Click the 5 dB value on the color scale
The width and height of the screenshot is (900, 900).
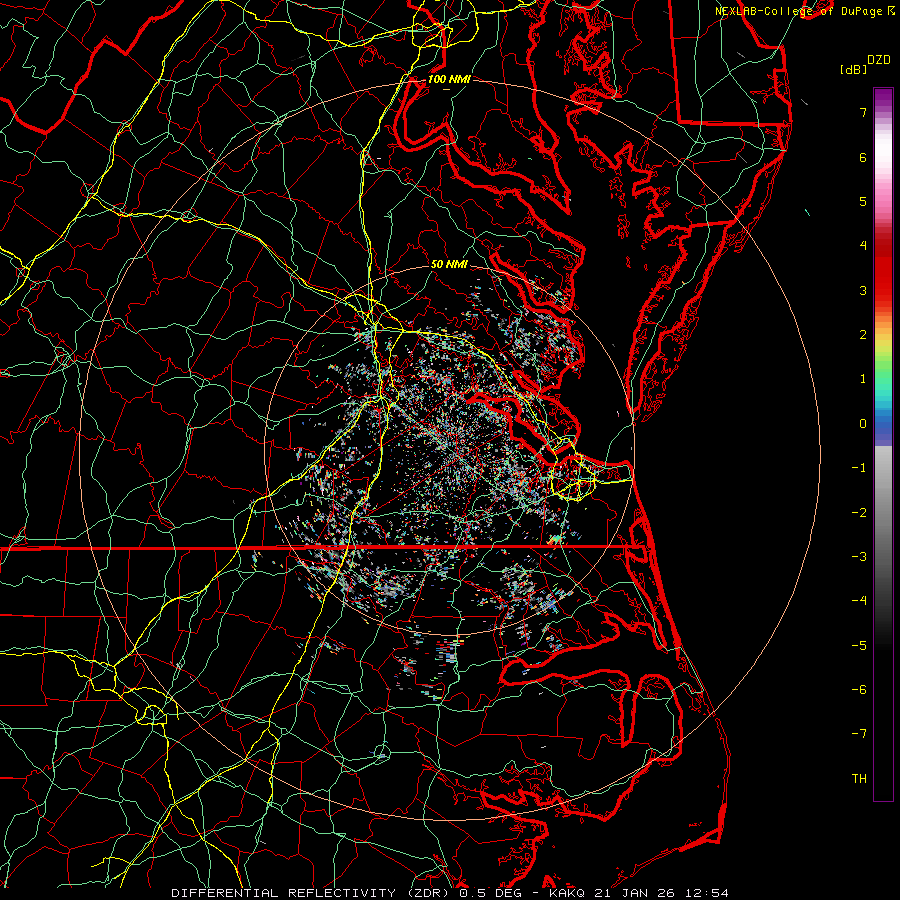click(863, 201)
